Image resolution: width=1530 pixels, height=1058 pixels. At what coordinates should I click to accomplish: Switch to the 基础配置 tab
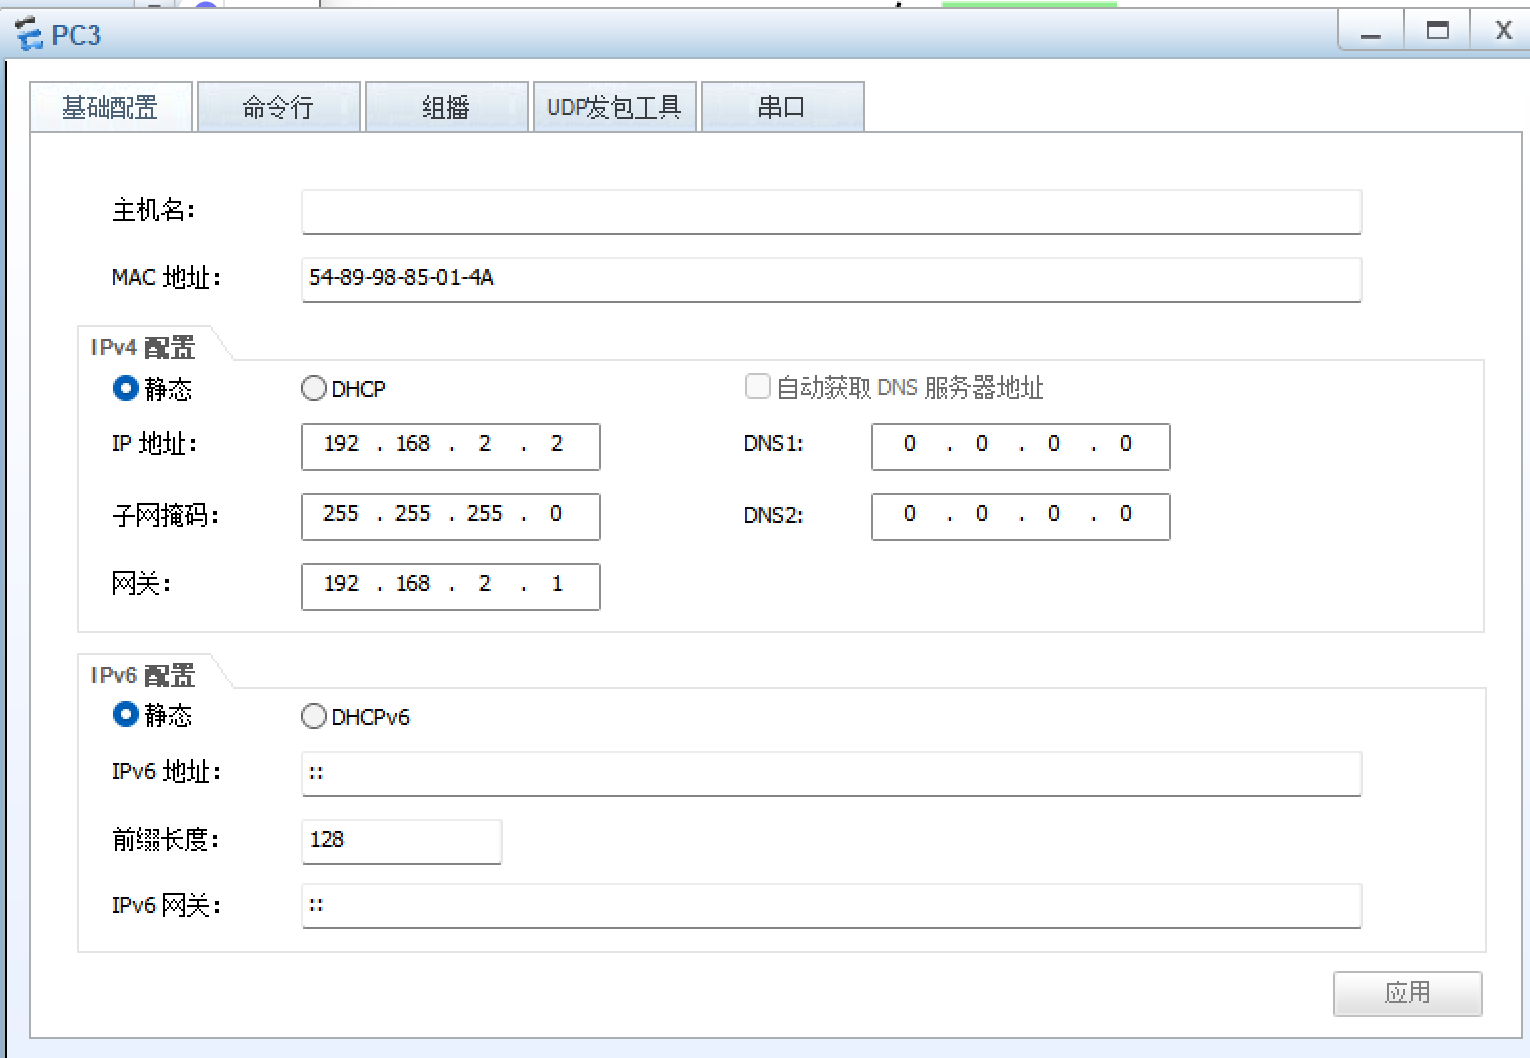(x=111, y=107)
